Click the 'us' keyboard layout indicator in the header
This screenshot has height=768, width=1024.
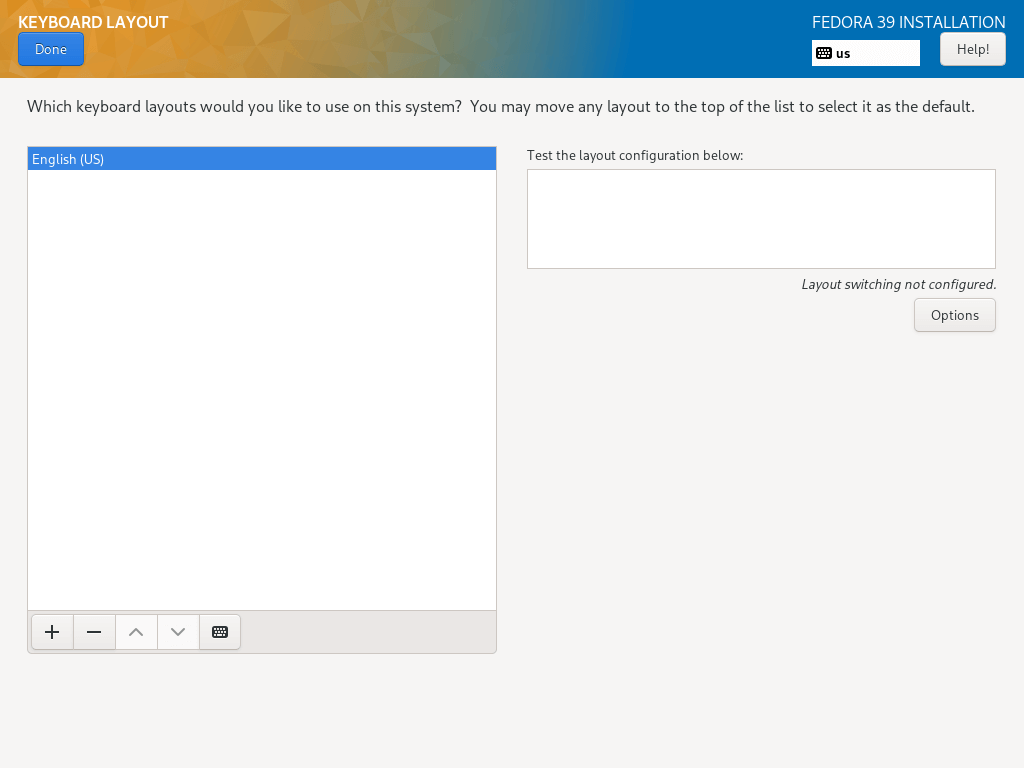865,54
